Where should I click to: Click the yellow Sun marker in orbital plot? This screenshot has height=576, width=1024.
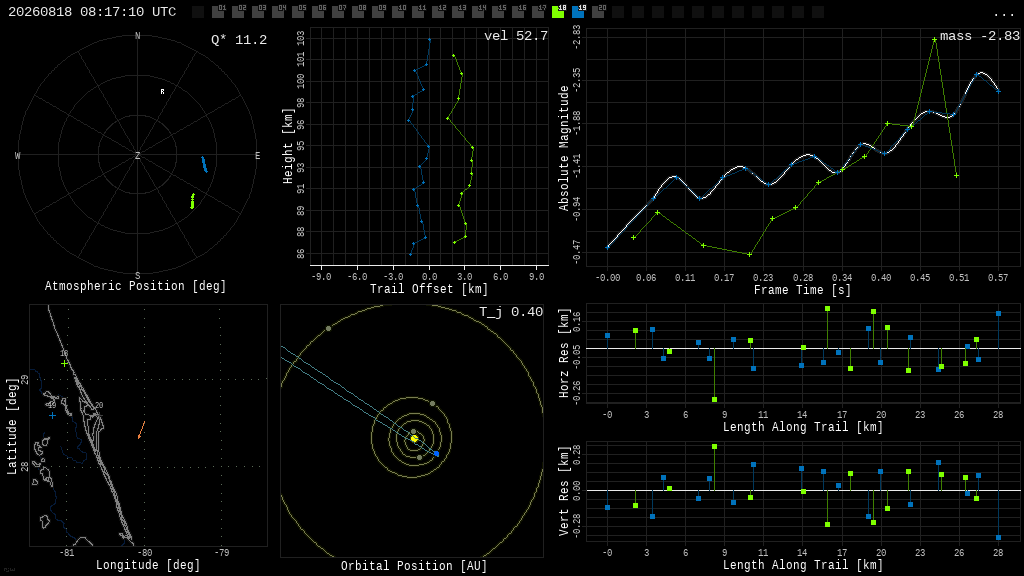(x=414, y=439)
